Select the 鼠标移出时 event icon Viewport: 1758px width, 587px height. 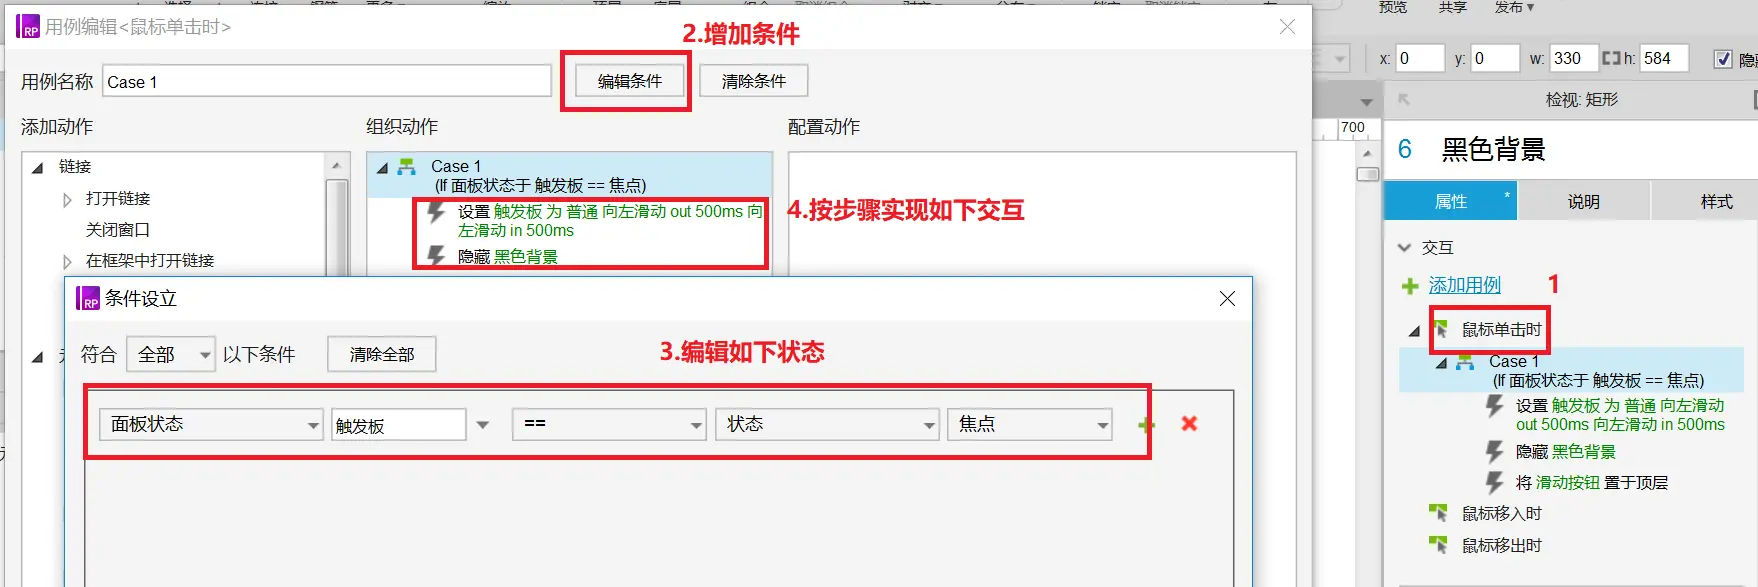point(1438,545)
